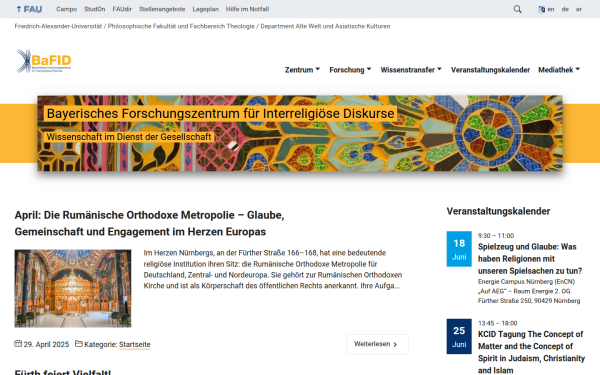Click the calendar icon beside 29. April 2025
Screen dimensions: 600x375
[18, 344]
